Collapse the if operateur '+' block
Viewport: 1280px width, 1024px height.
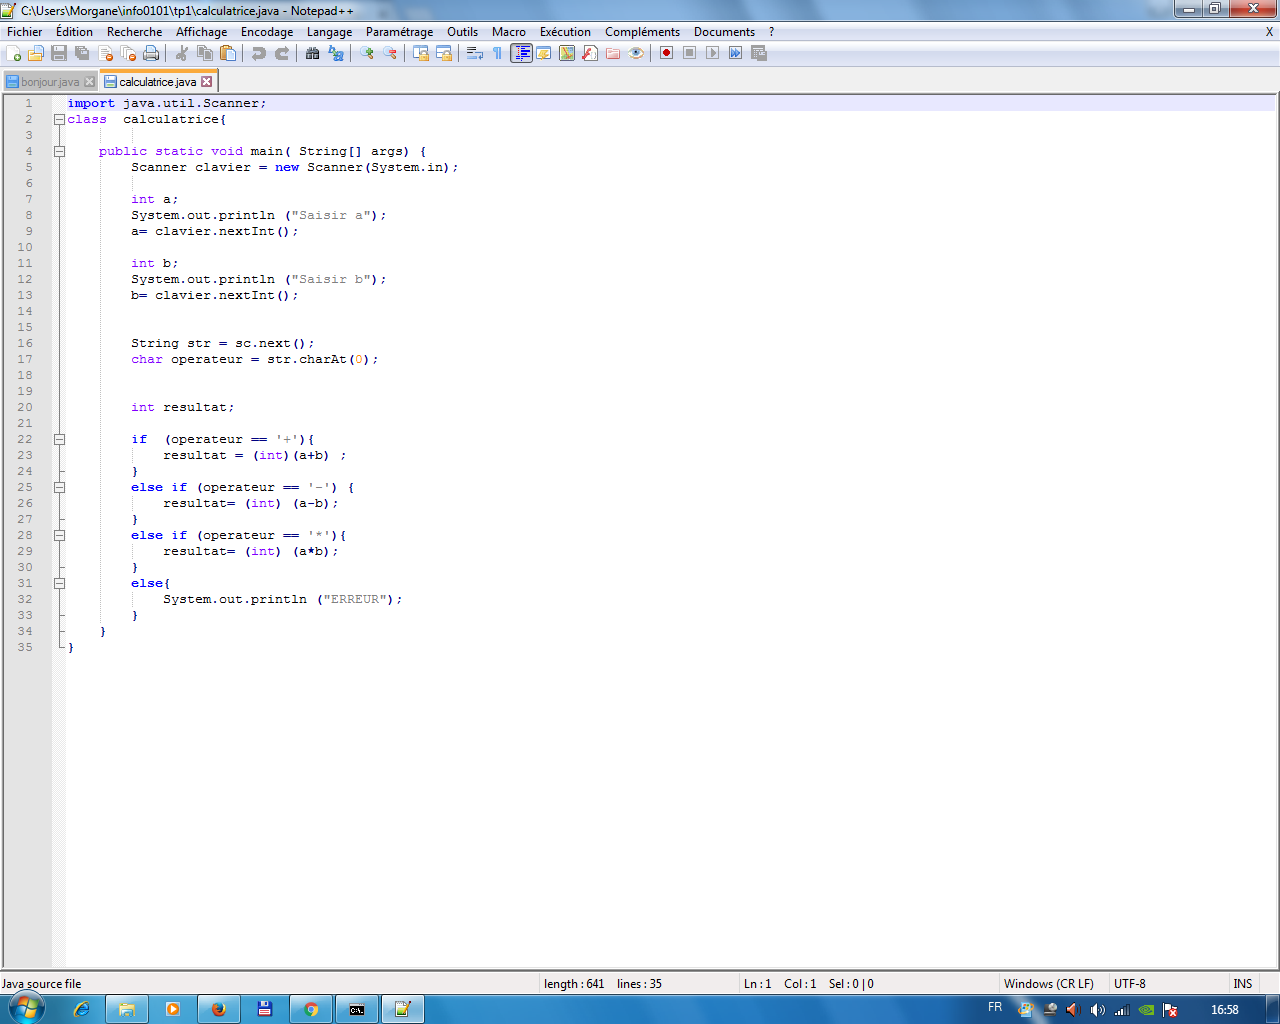coord(60,439)
